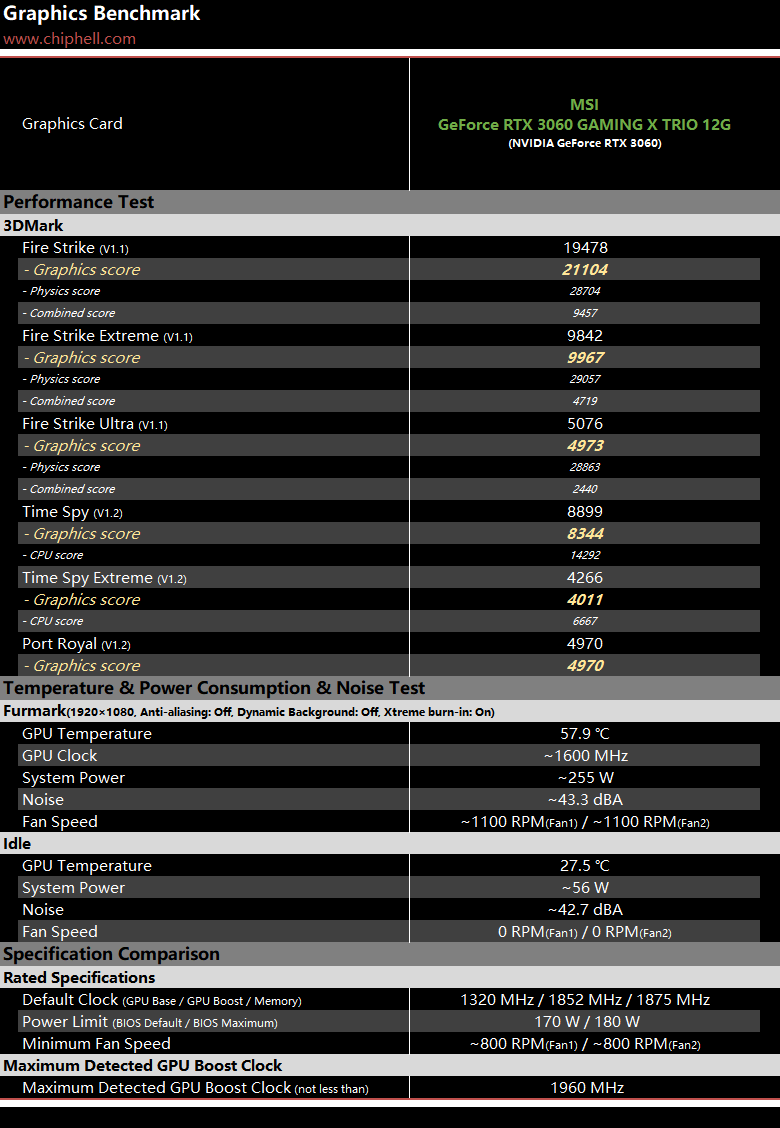Select the Power Limit row label
Viewport: 780px width, 1128px height.
pyautogui.click(x=149, y=1022)
